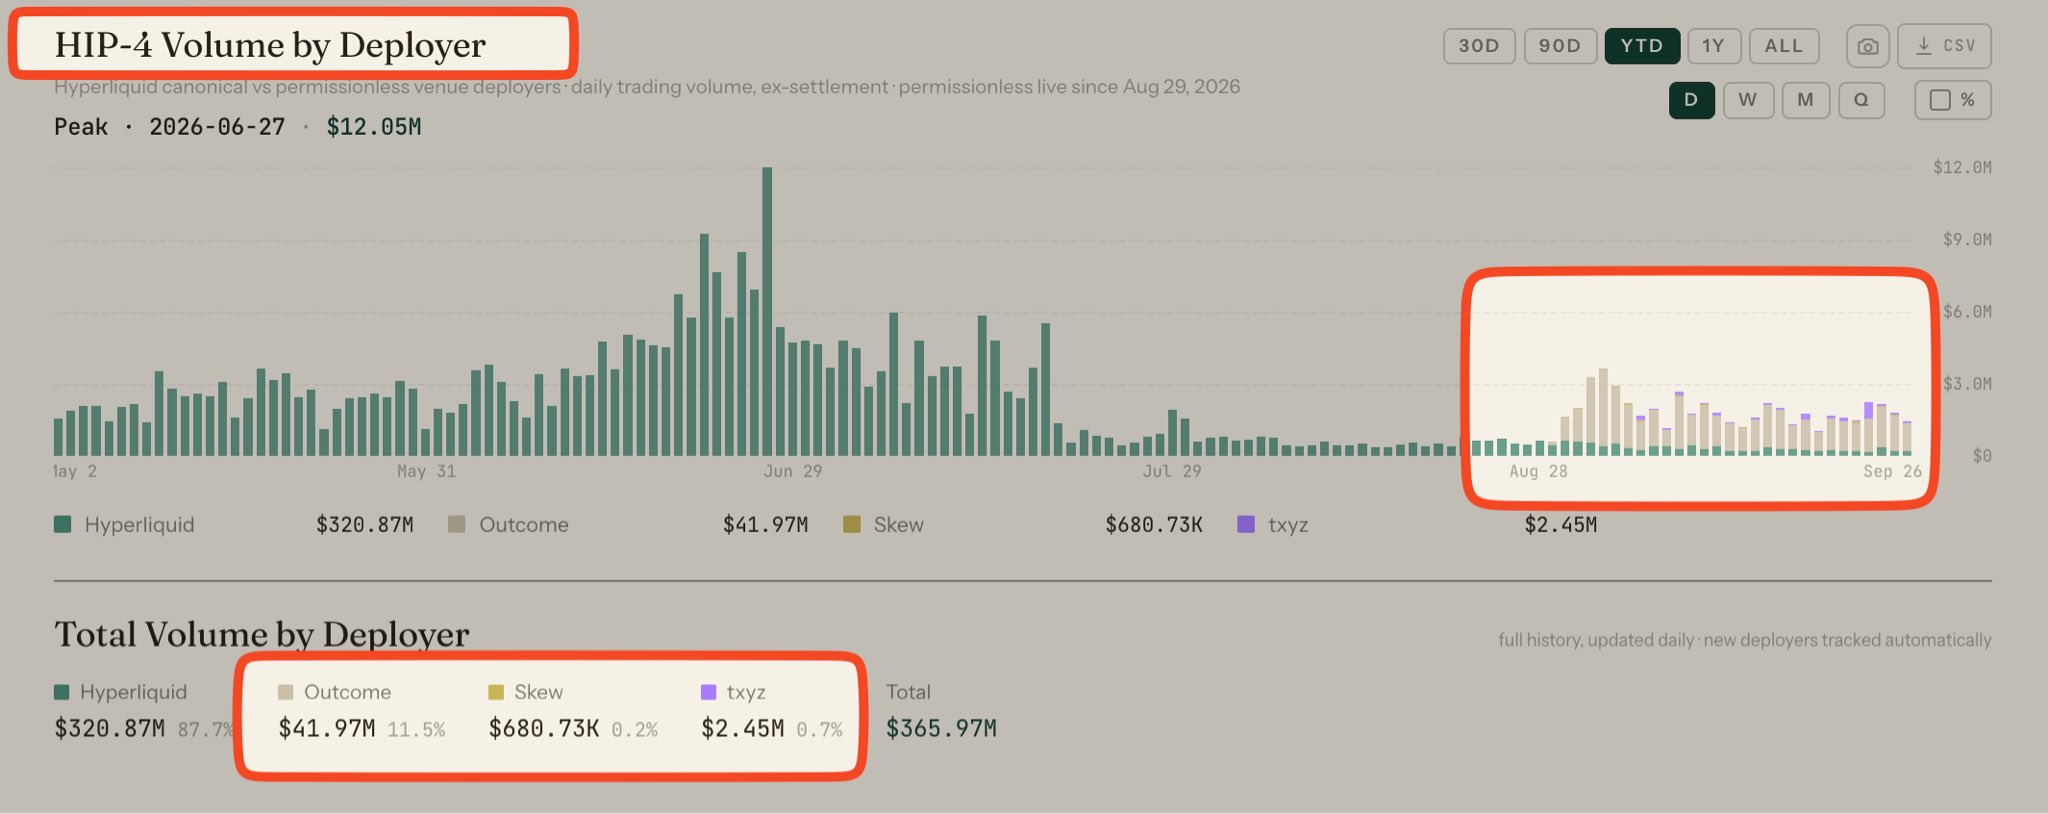Switch to the YTD range

click(x=1642, y=46)
